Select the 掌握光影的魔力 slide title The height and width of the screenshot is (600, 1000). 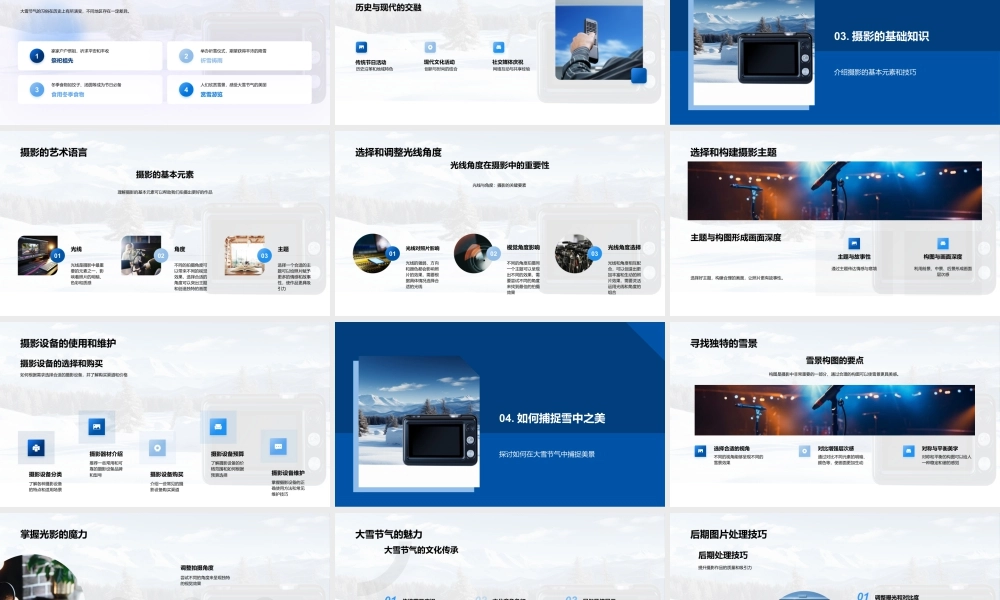pos(54,534)
